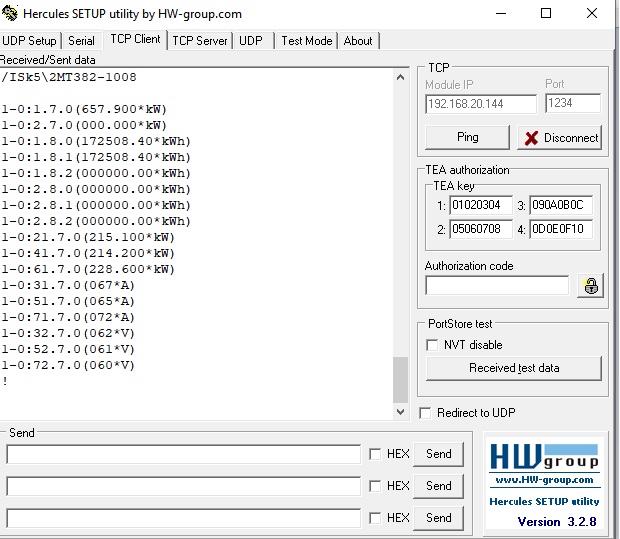Click the first Send text input field
Viewport: 620px width, 539px height.
tap(183, 454)
